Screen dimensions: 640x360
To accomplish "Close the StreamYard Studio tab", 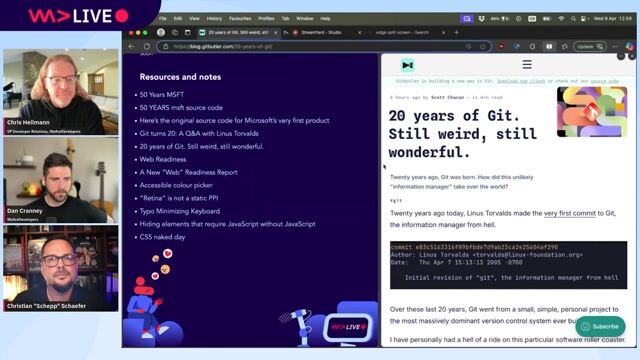I will pos(360,33).
